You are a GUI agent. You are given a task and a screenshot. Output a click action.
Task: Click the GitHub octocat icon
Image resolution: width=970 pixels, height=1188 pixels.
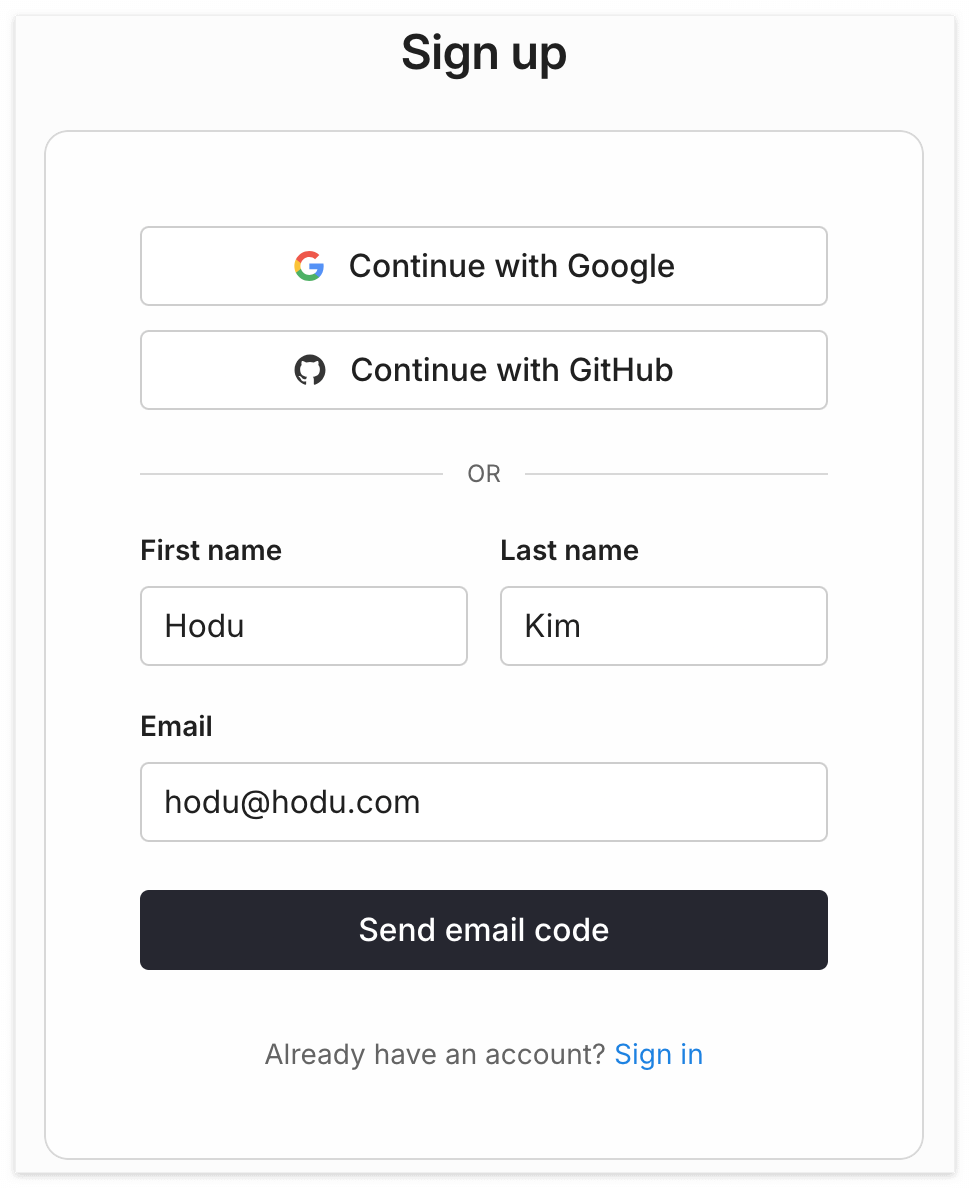pyautogui.click(x=310, y=370)
